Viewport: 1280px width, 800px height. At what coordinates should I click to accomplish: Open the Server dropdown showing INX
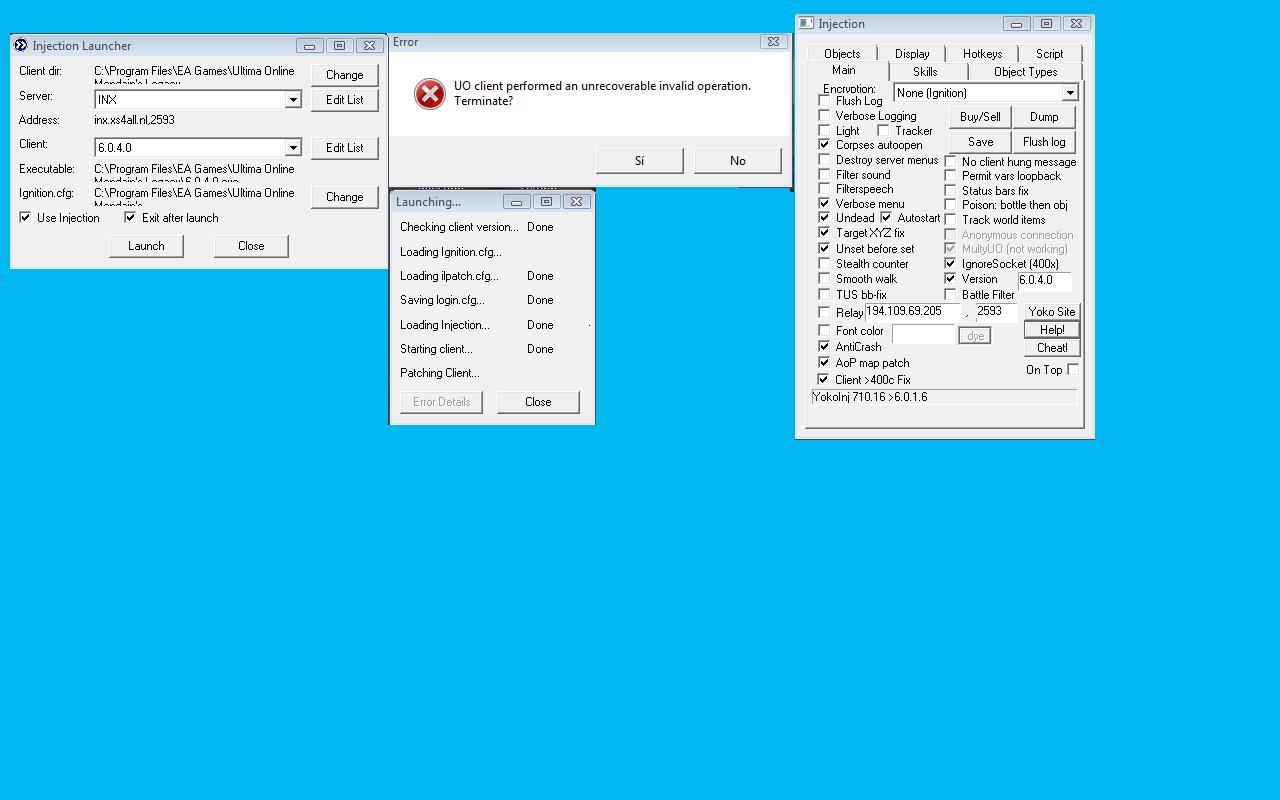click(x=293, y=100)
